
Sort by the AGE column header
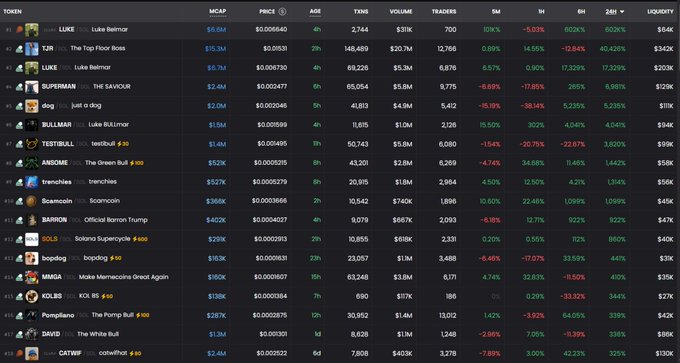pos(315,12)
